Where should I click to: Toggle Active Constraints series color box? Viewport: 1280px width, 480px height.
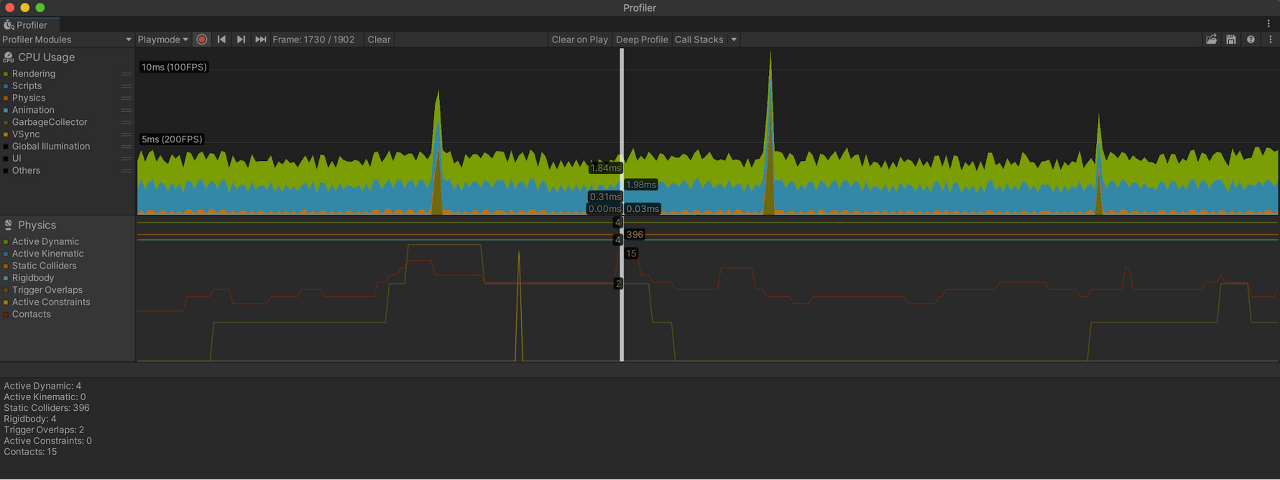point(6,302)
